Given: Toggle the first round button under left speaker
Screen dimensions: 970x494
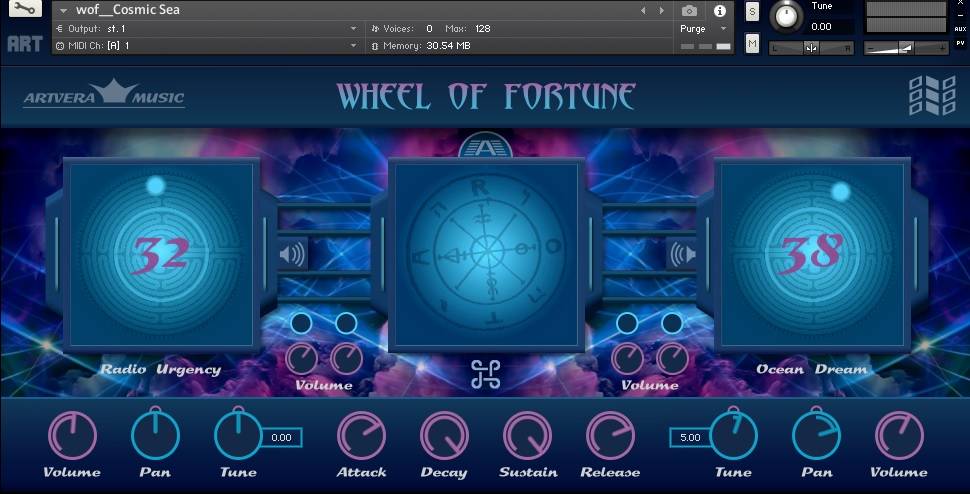Looking at the screenshot, I should pos(301,323).
